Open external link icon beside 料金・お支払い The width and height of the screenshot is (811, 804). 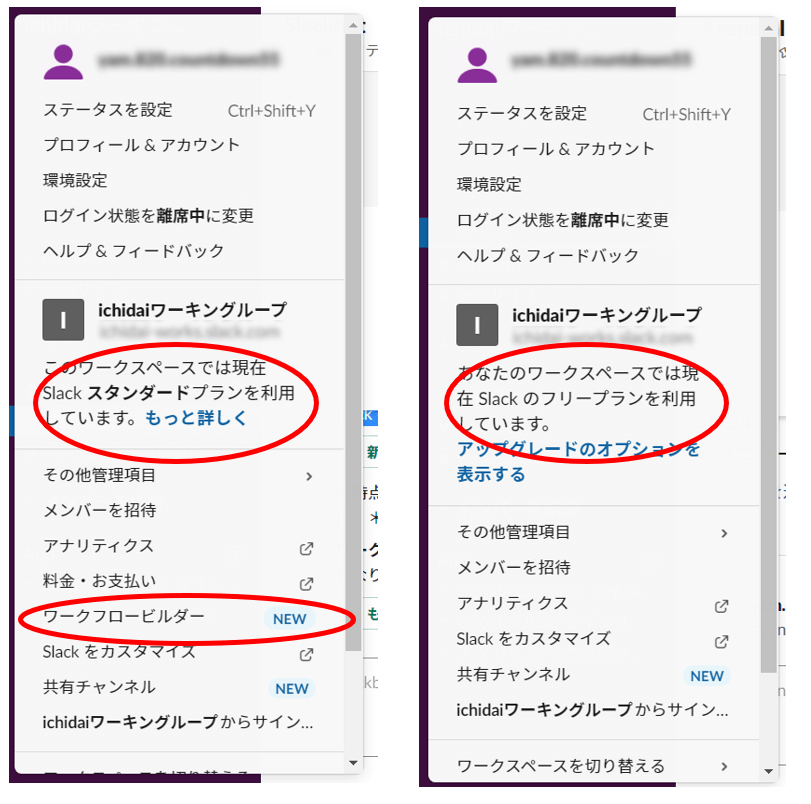[x=307, y=584]
